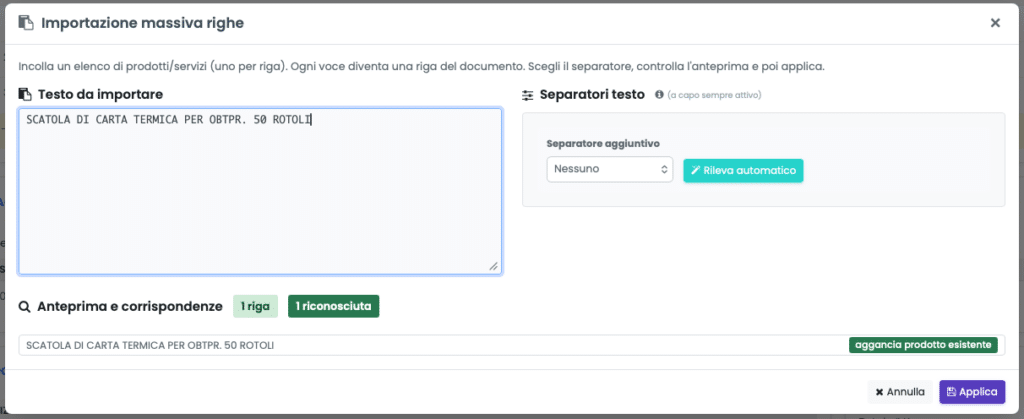This screenshot has width=1024, height=419.
Task: Click the magnifier icon beside Anteprima e corrispondenze
Action: click(24, 307)
